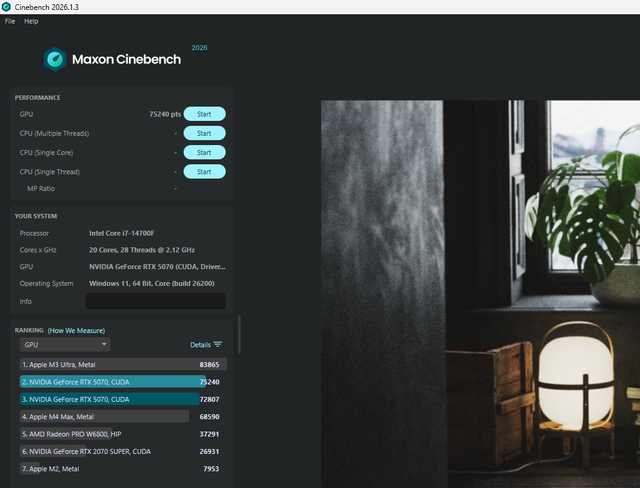Select the Apple M4 Max, Metal ranking row
The image size is (640, 488).
pyautogui.click(x=123, y=417)
